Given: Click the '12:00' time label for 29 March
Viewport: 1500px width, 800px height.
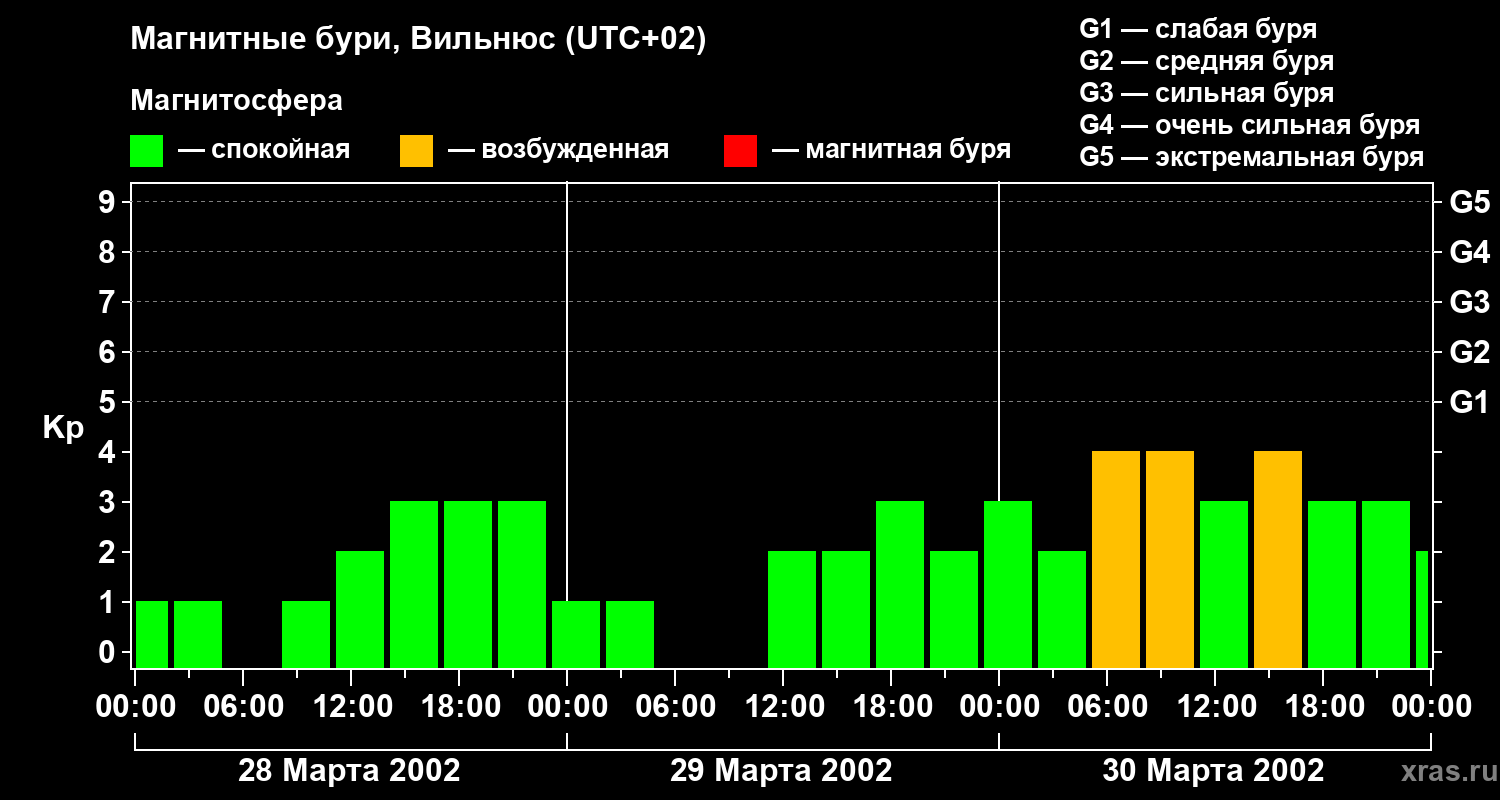Looking at the screenshot, I should tap(783, 707).
